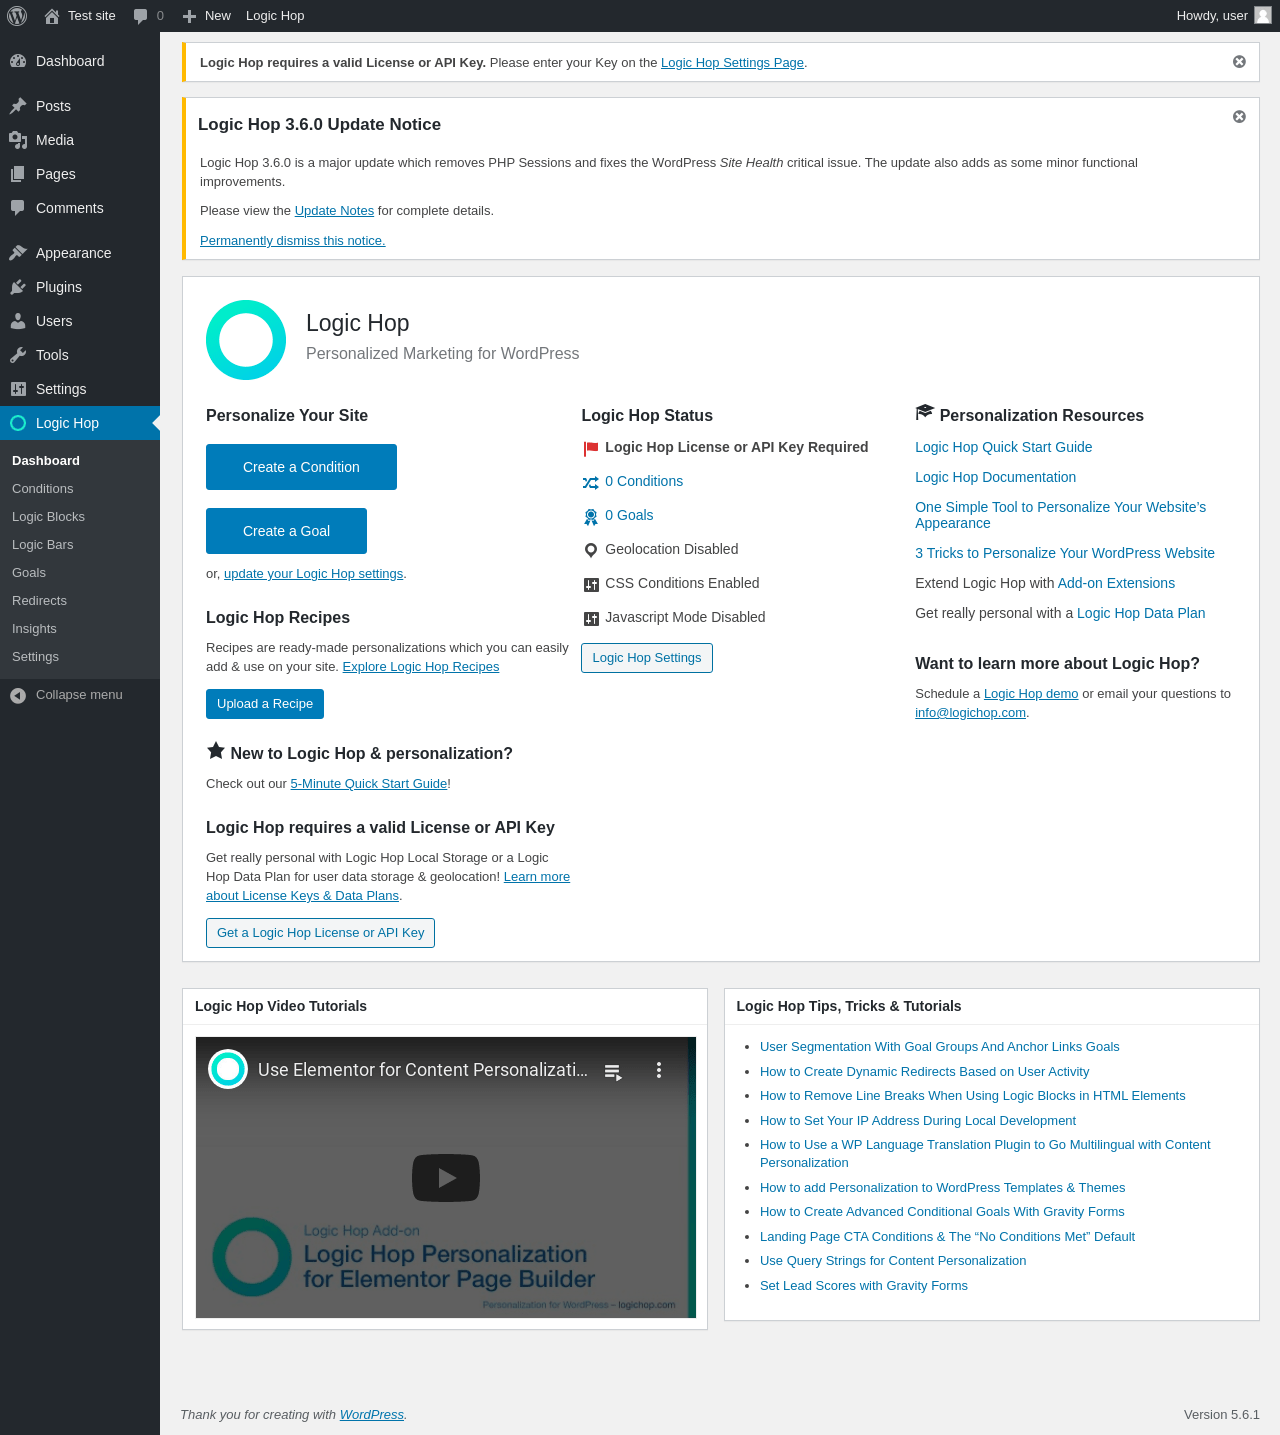
Task: Open the Logic Hop Documentation link
Action: pos(995,477)
